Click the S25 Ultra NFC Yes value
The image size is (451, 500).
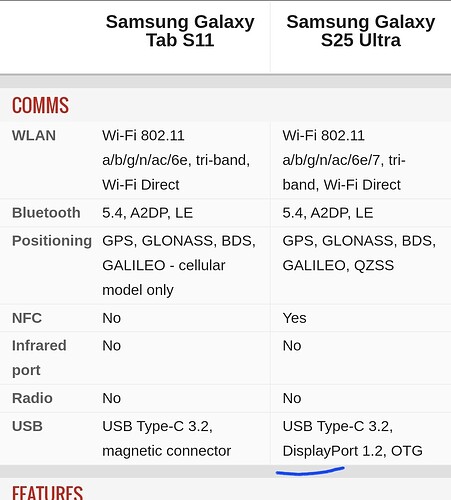(294, 318)
